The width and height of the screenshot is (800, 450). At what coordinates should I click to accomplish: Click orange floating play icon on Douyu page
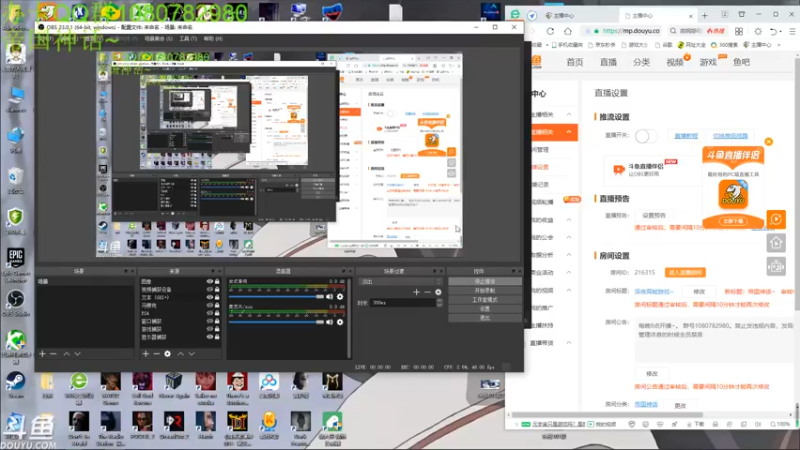tap(776, 219)
